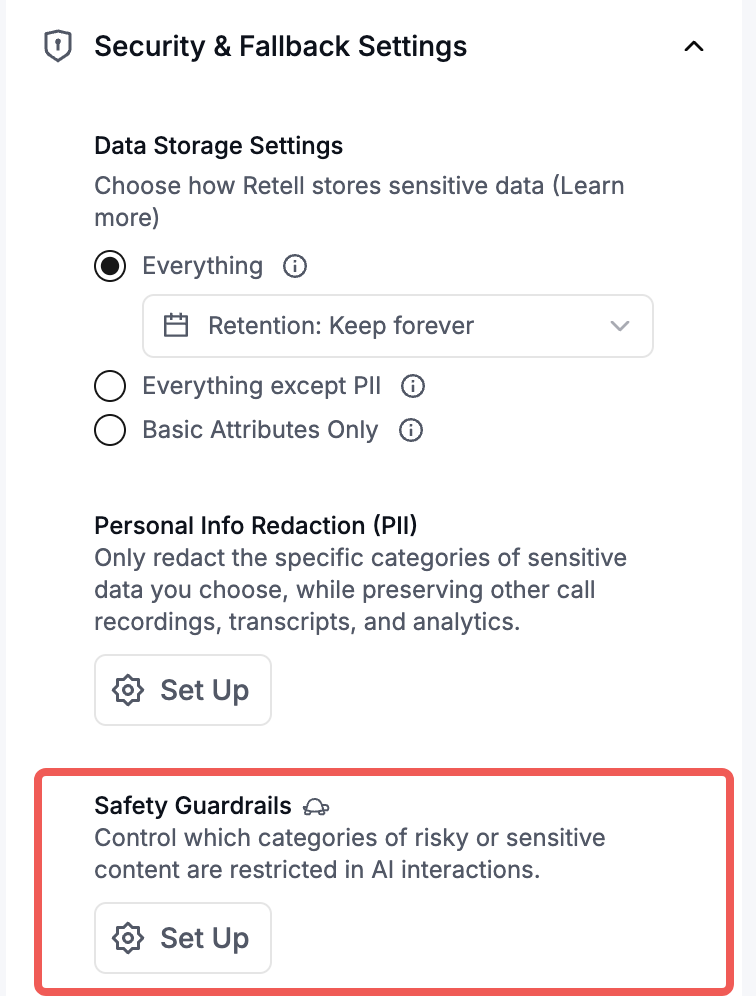Screen dimensions: 756x996
Task: Show info for Everything except PII
Action: coord(413,386)
